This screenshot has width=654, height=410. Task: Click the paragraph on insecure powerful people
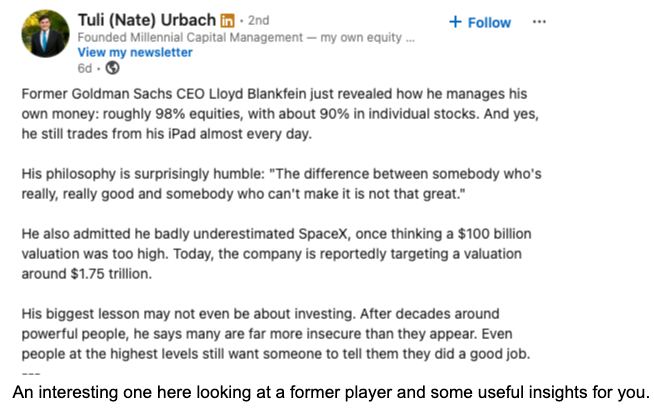coord(276,334)
